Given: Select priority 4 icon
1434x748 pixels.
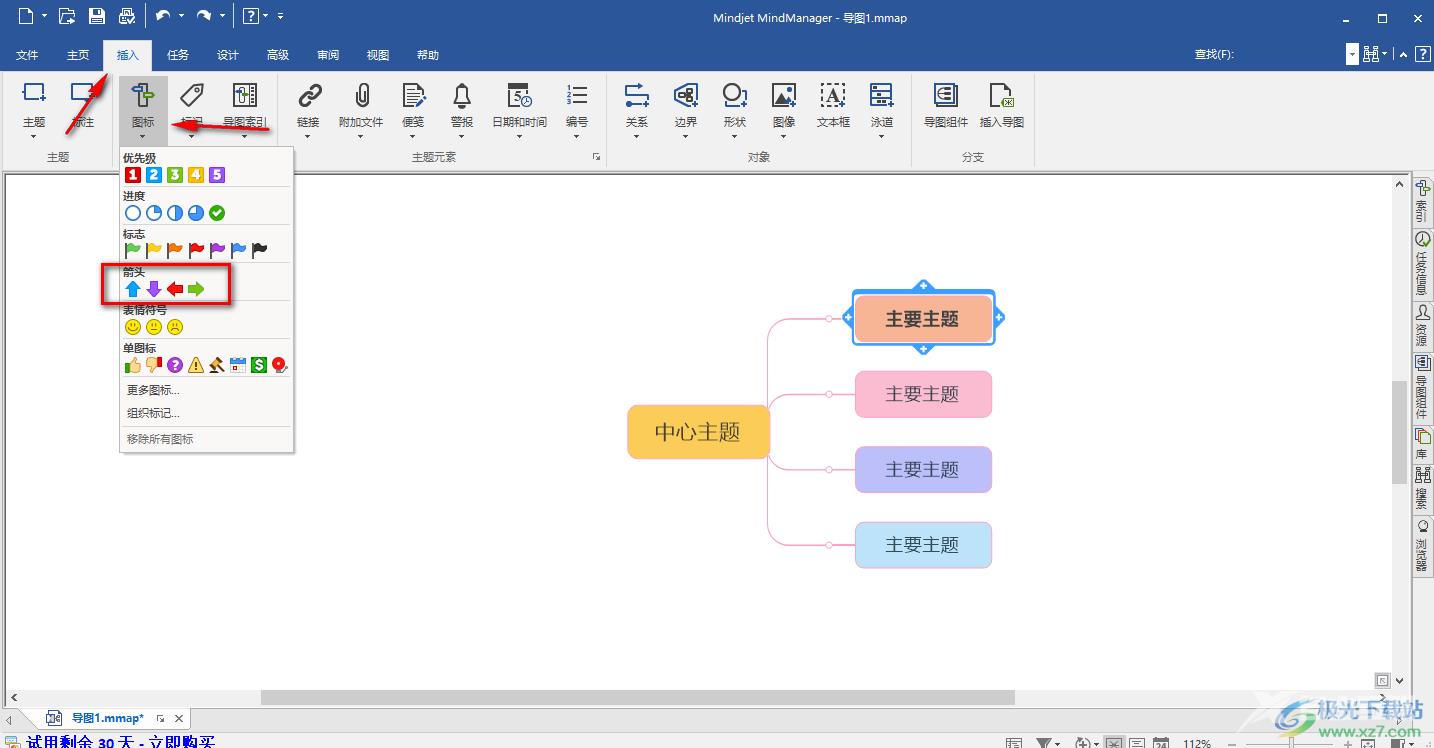Looking at the screenshot, I should pos(196,175).
